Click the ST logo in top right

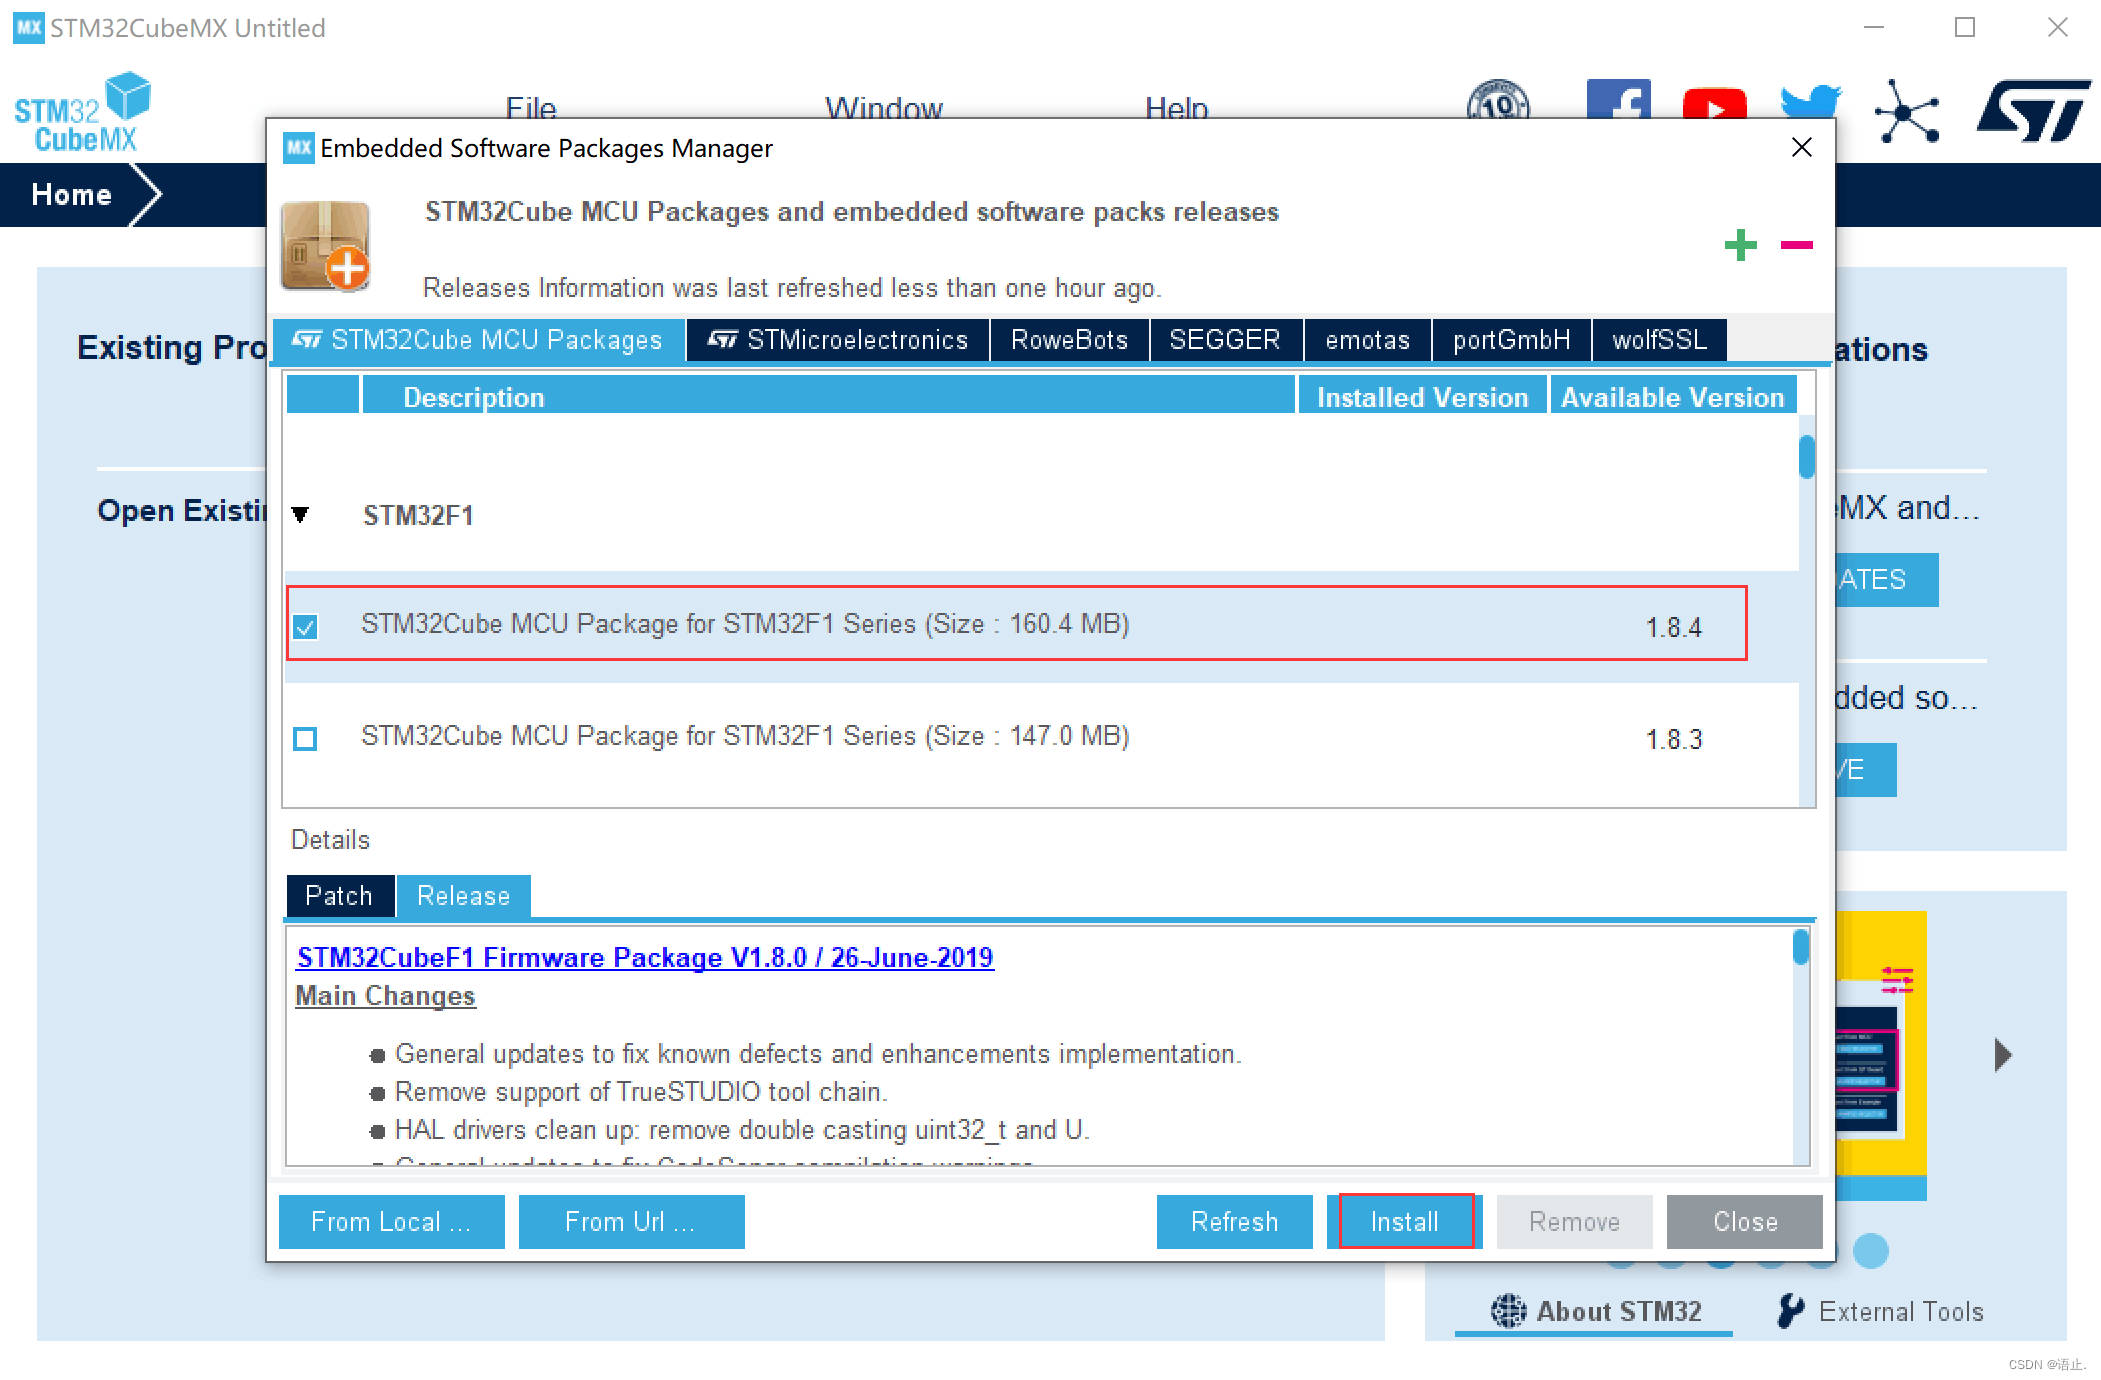pos(2033,110)
